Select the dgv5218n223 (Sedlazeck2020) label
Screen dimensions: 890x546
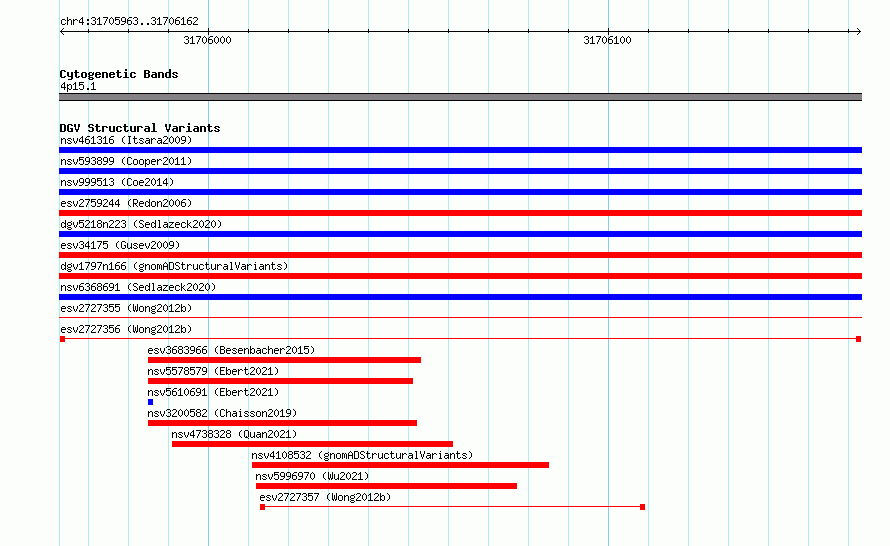(141, 224)
